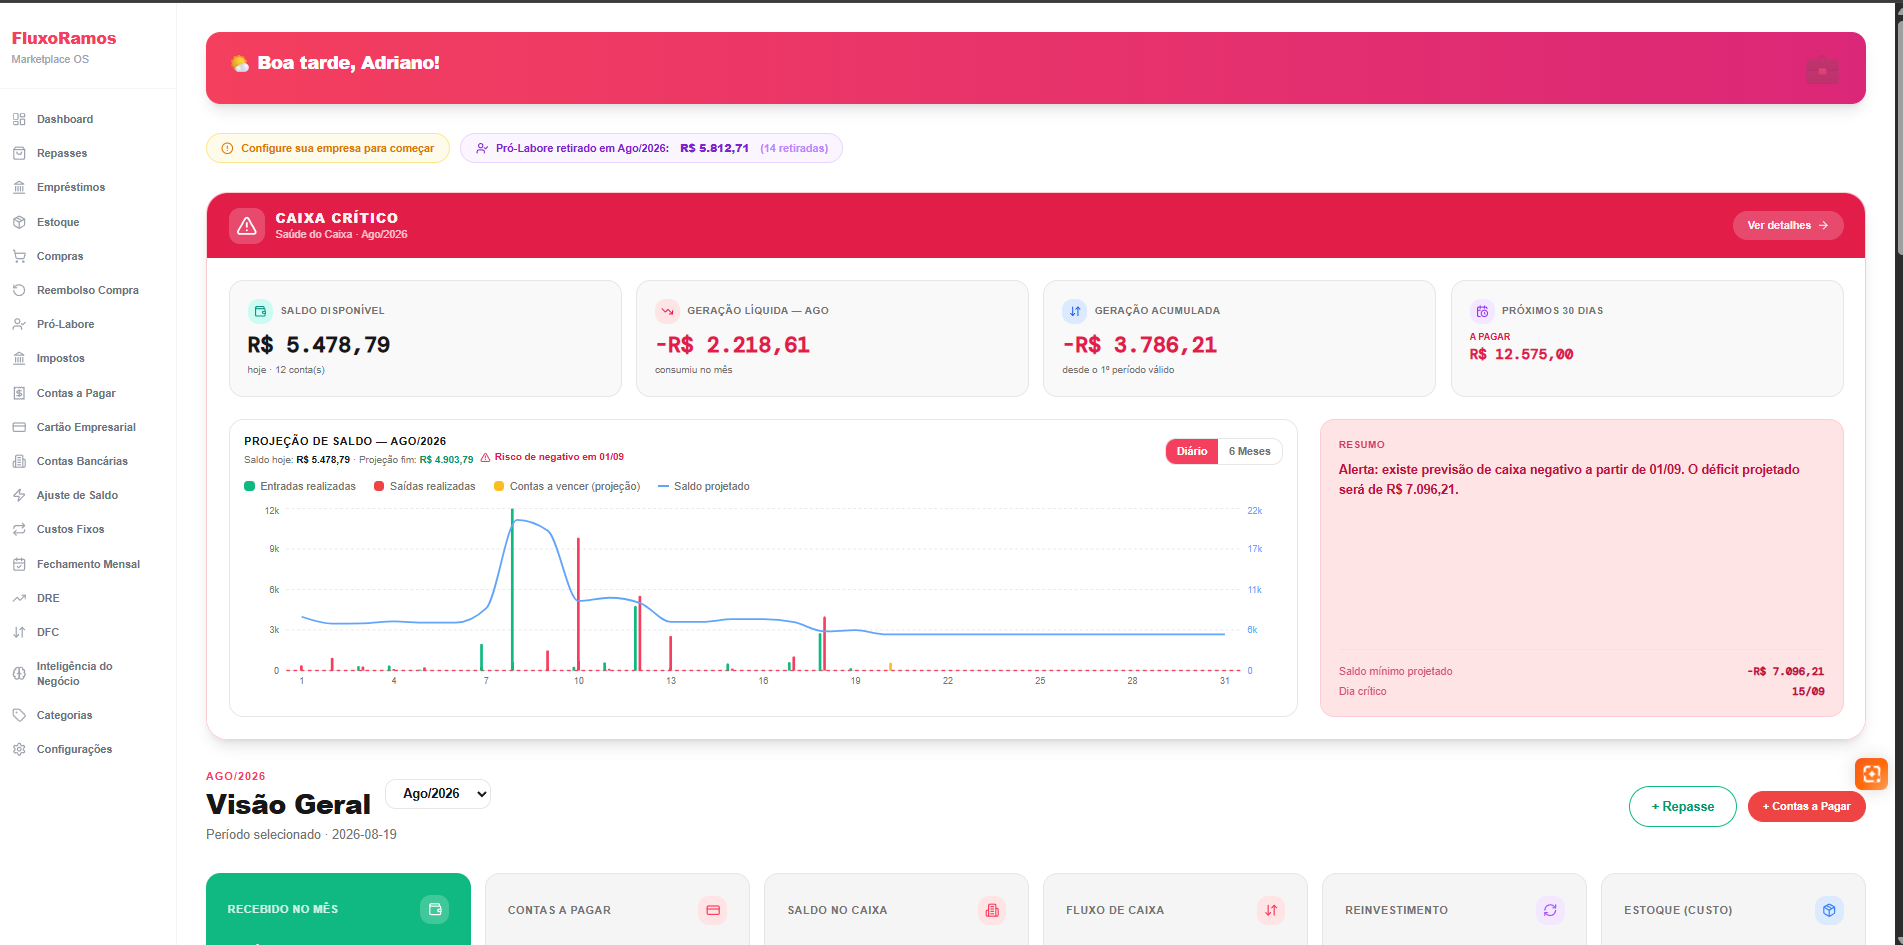Screen dimensions: 1903x945
Task: Click the DRE trend line icon
Action: click(x=19, y=598)
